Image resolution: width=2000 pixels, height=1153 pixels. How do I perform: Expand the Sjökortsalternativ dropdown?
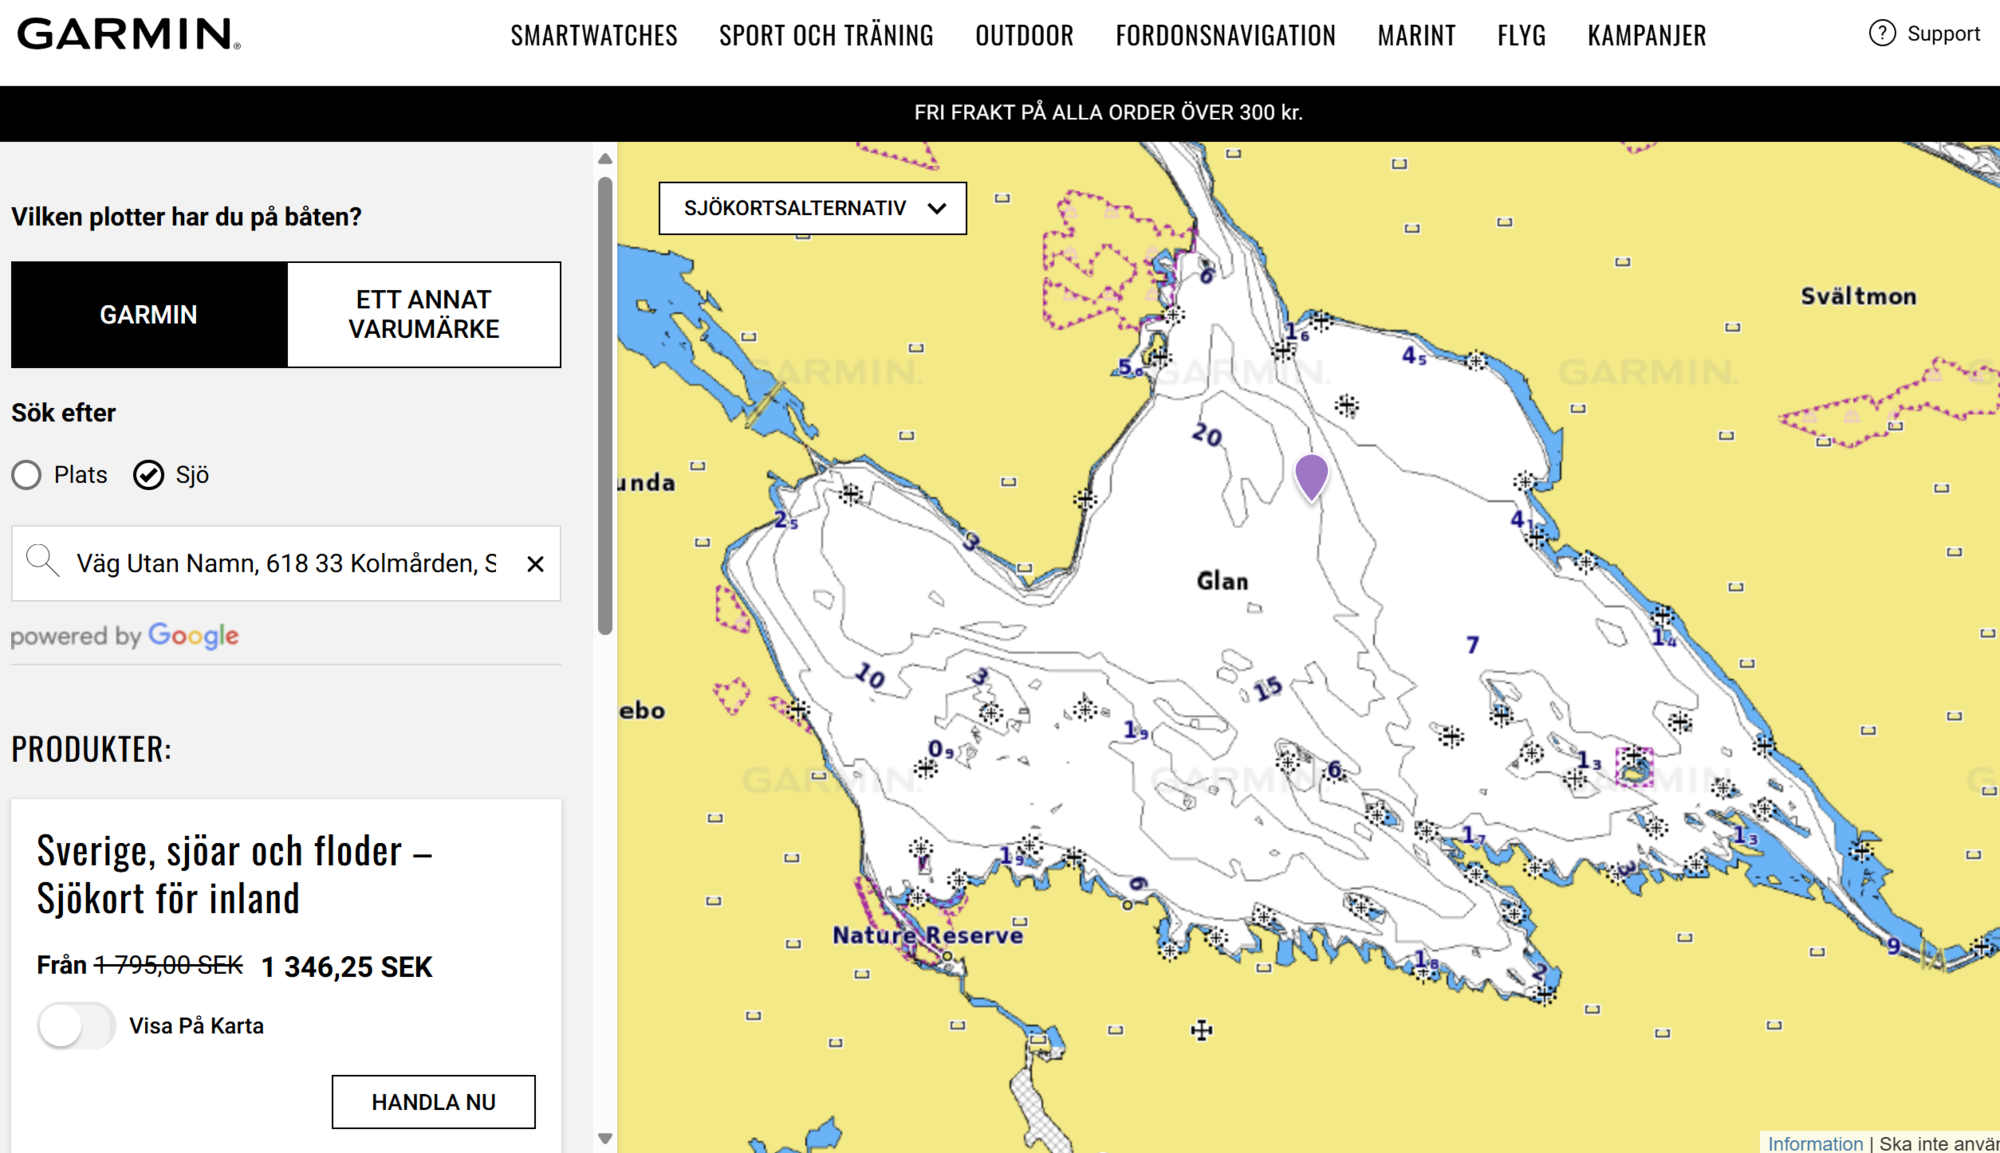(x=812, y=208)
